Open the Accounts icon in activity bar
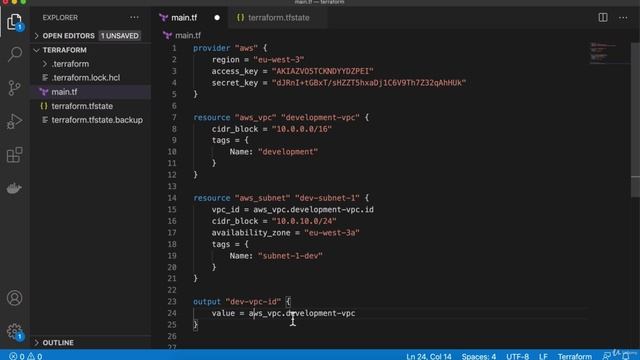 [x=14, y=298]
